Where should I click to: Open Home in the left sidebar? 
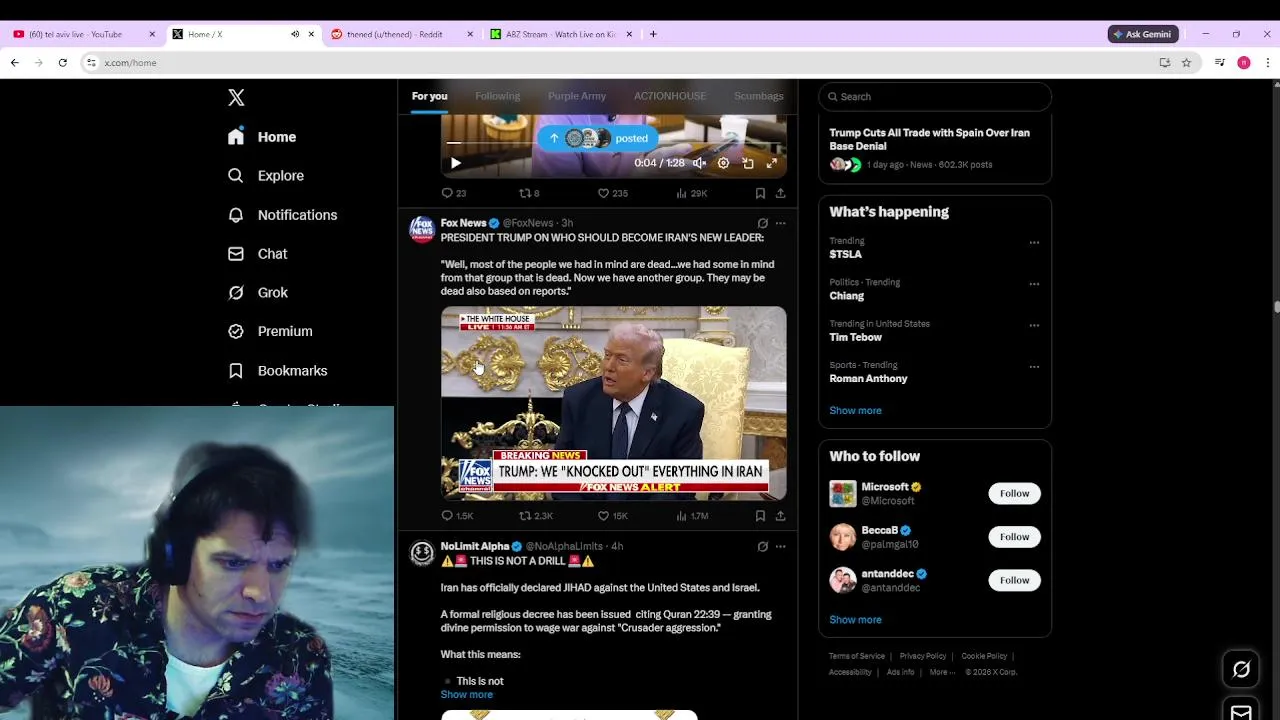tap(262, 137)
